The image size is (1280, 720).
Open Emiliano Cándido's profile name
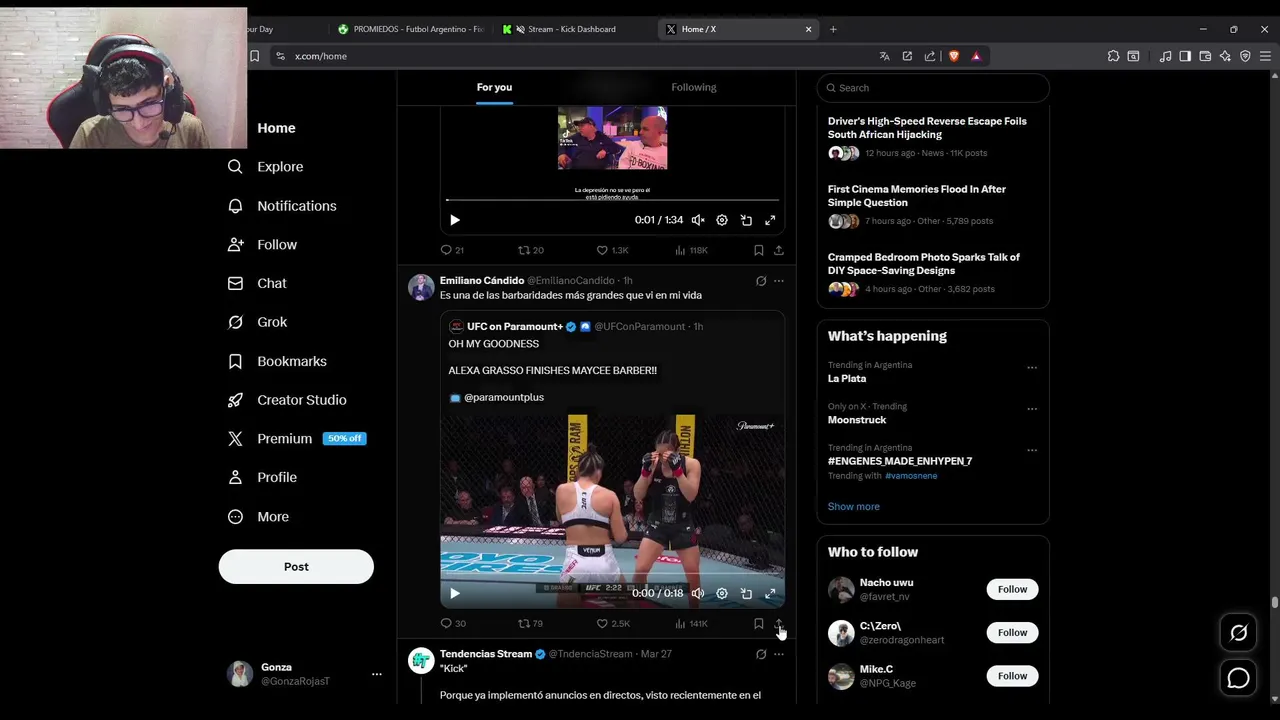coord(482,281)
